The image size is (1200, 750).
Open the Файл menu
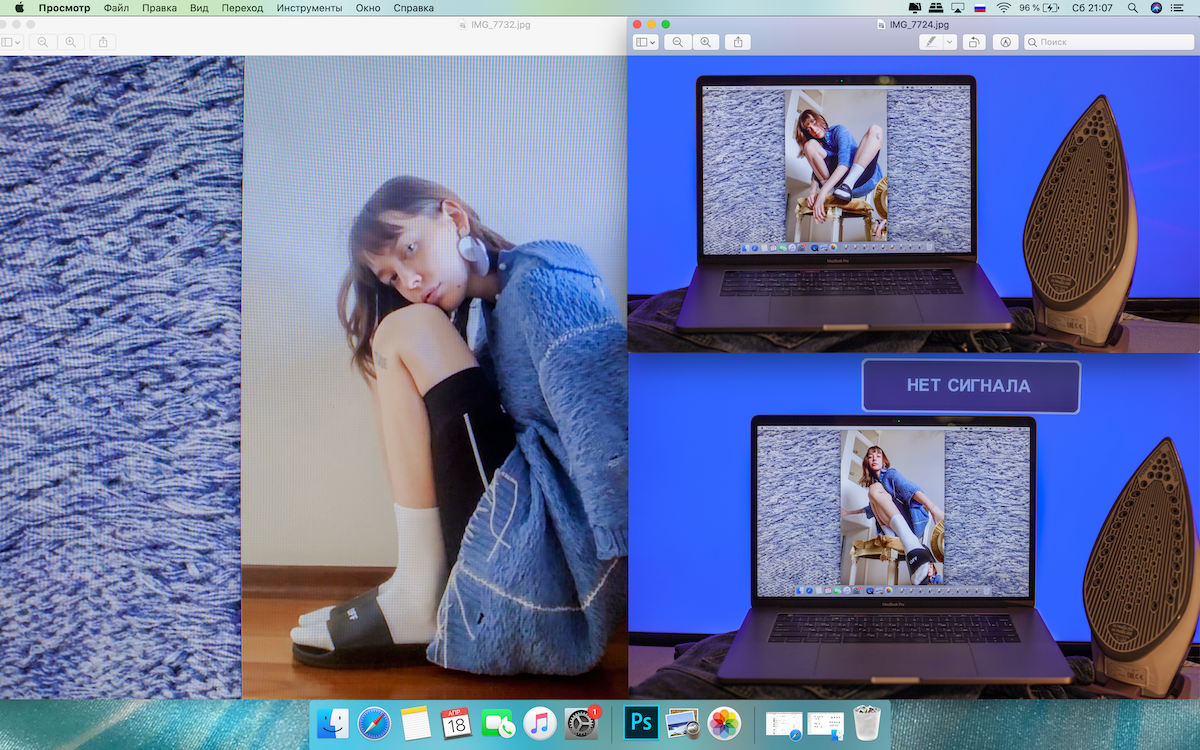pyautogui.click(x=116, y=8)
